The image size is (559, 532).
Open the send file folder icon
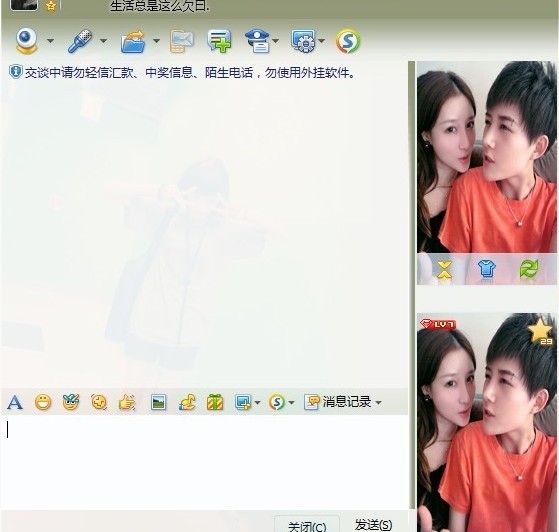[x=133, y=41]
